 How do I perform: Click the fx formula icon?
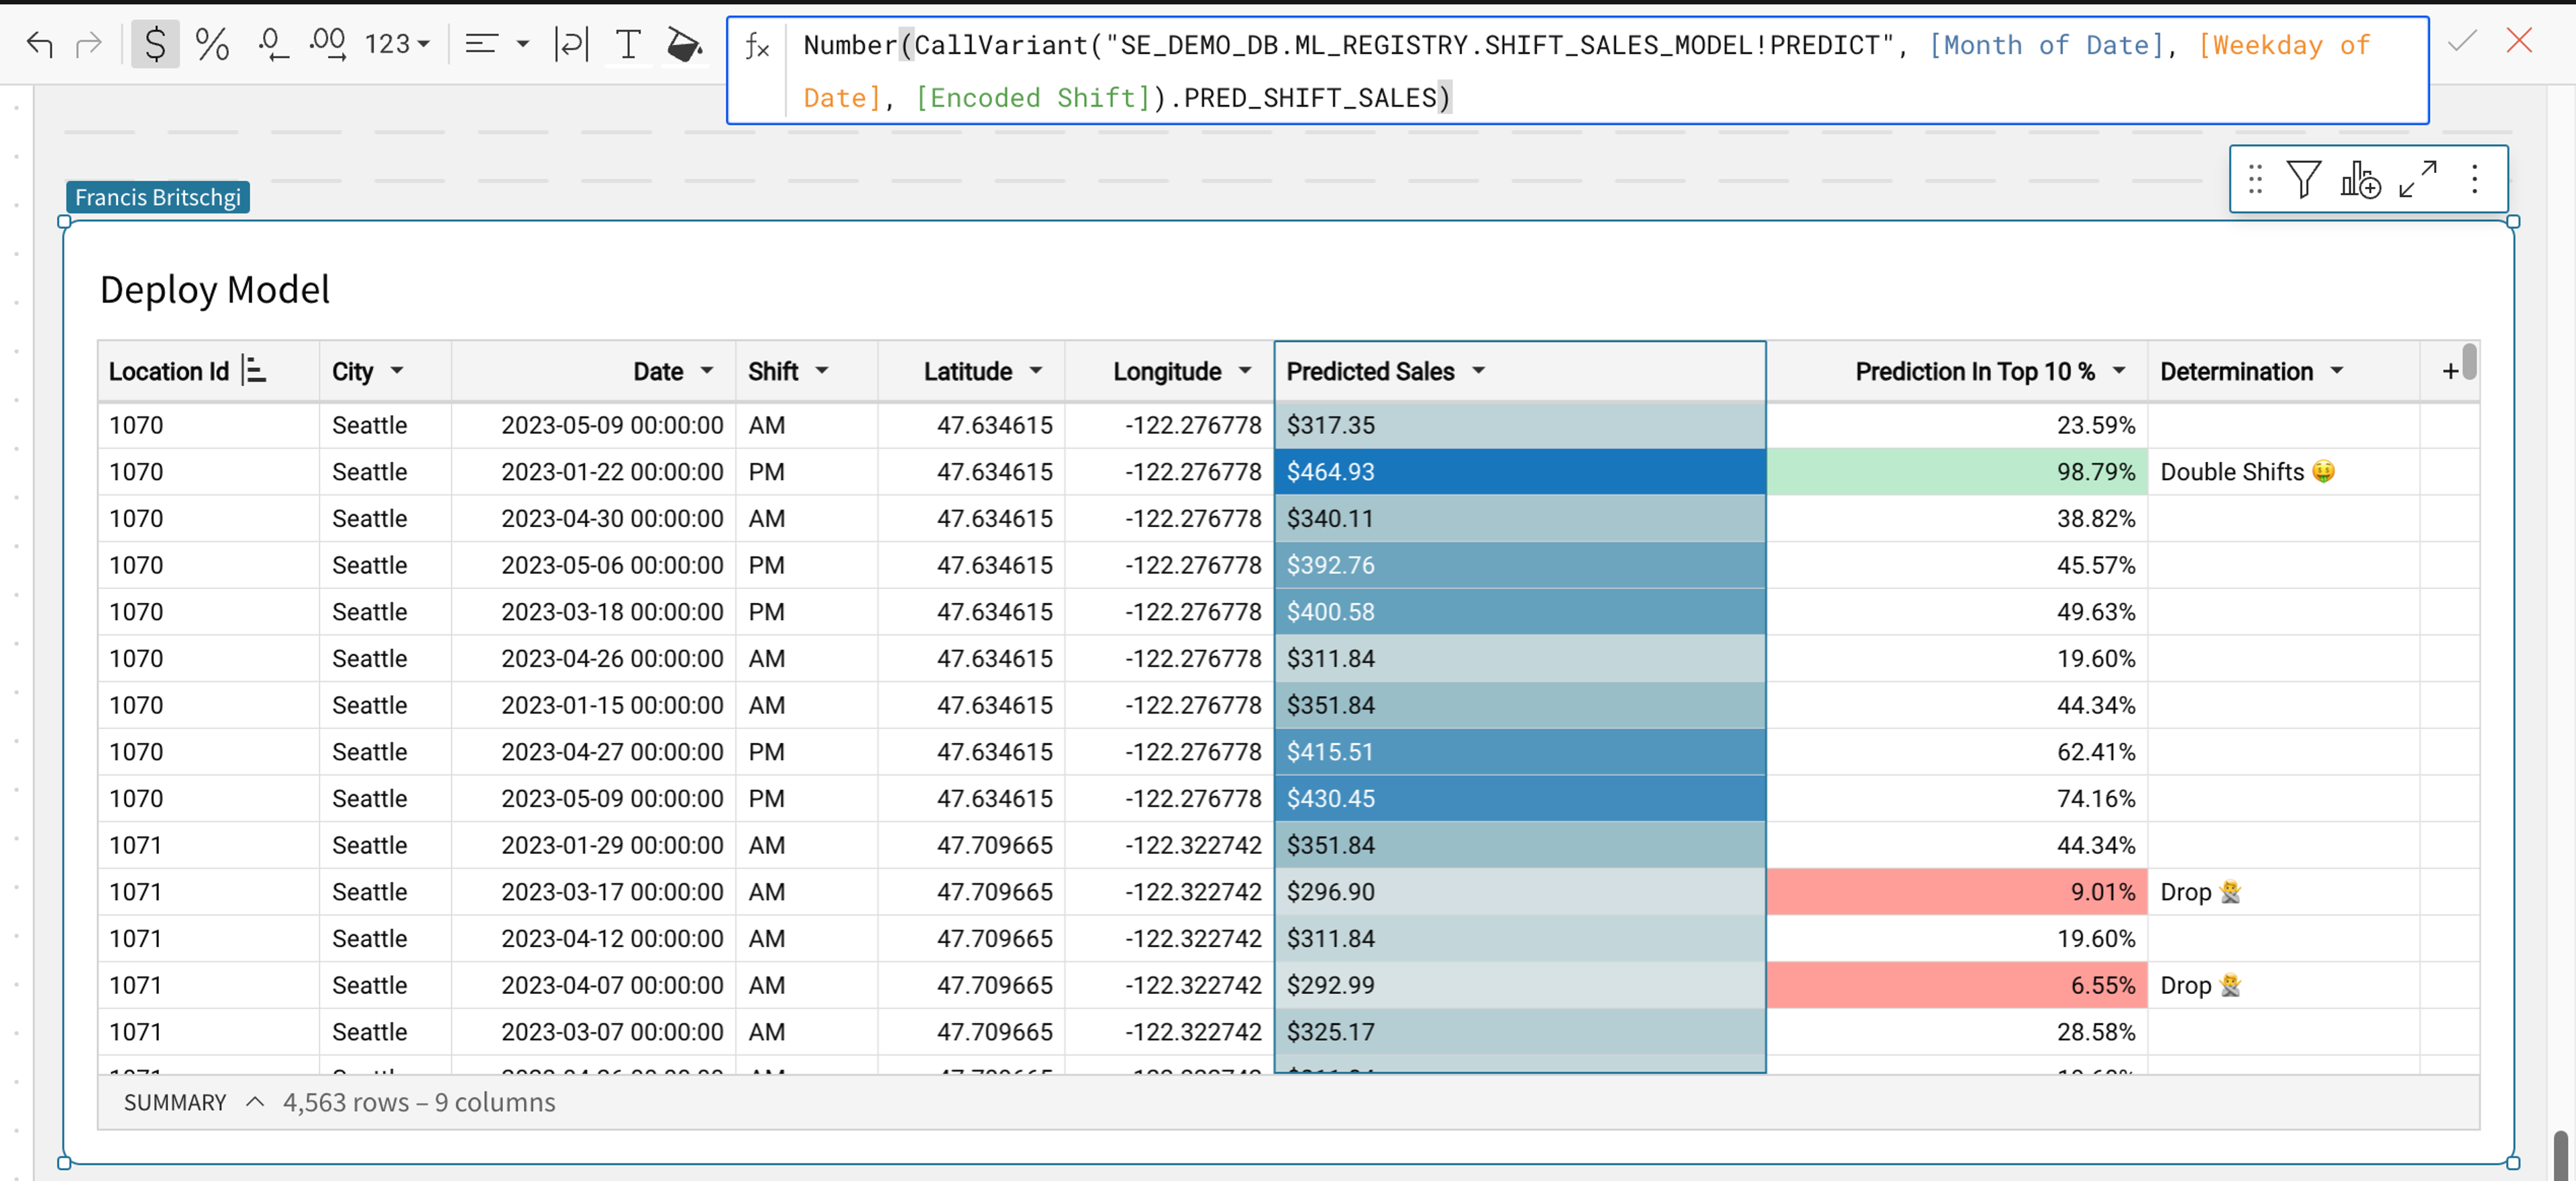(757, 46)
